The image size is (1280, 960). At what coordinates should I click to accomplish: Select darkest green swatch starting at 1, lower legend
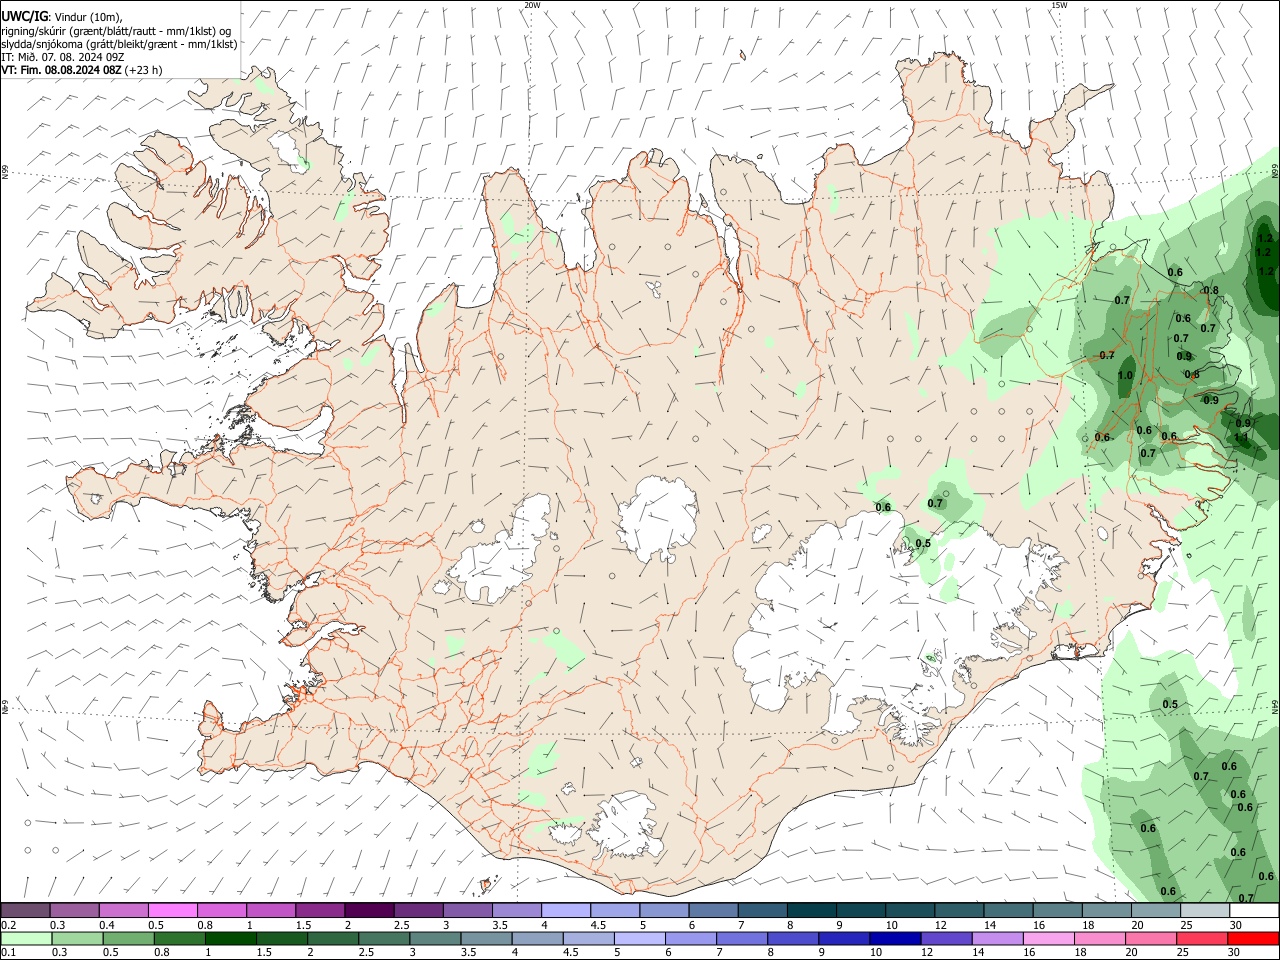click(x=230, y=939)
